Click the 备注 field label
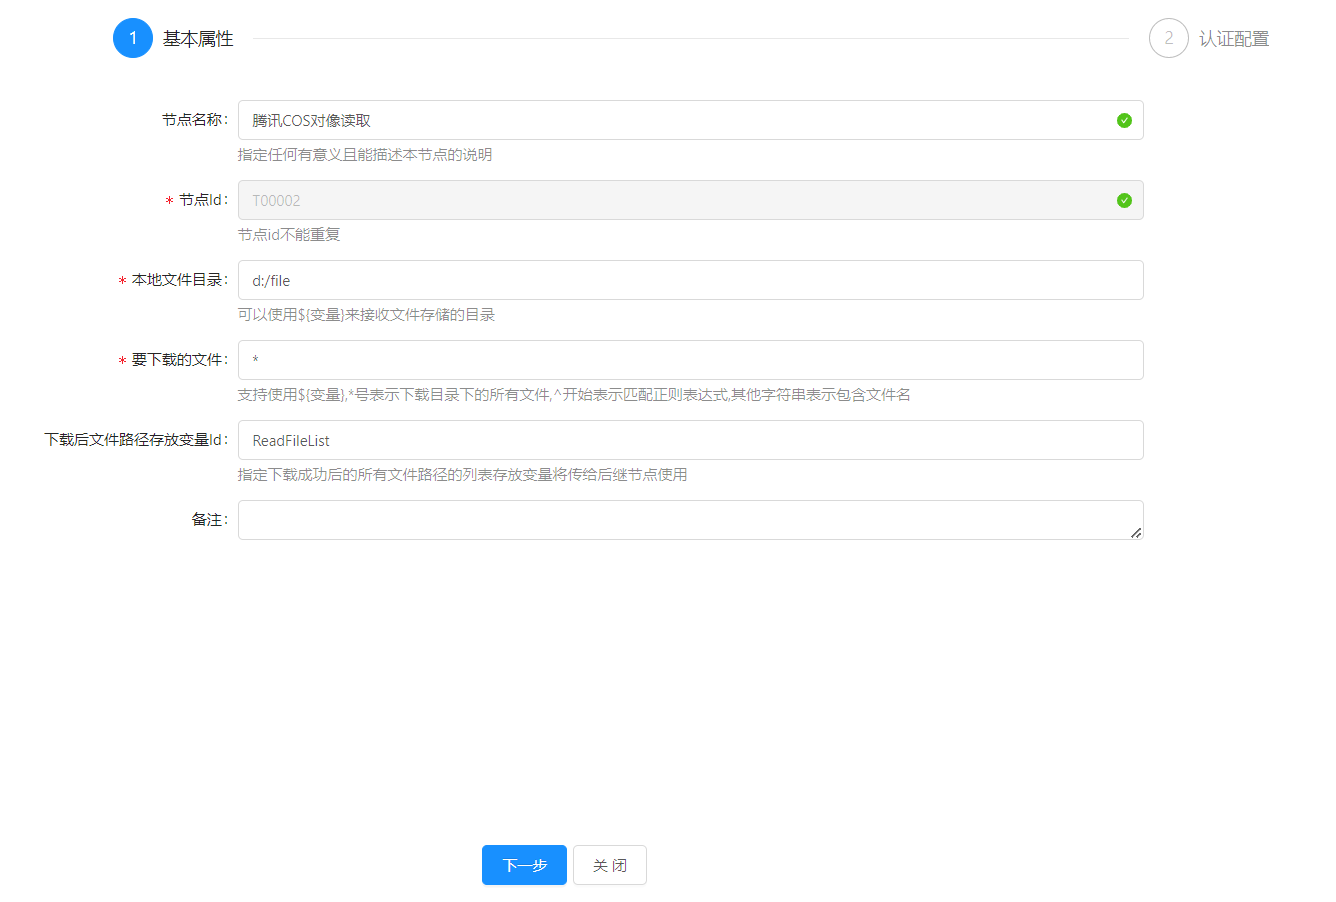The height and width of the screenshot is (902, 1336). click(209, 520)
